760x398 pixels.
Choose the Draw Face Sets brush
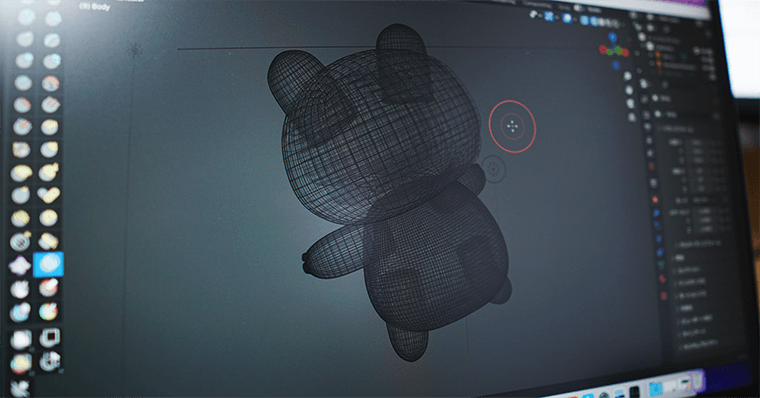[48, 288]
